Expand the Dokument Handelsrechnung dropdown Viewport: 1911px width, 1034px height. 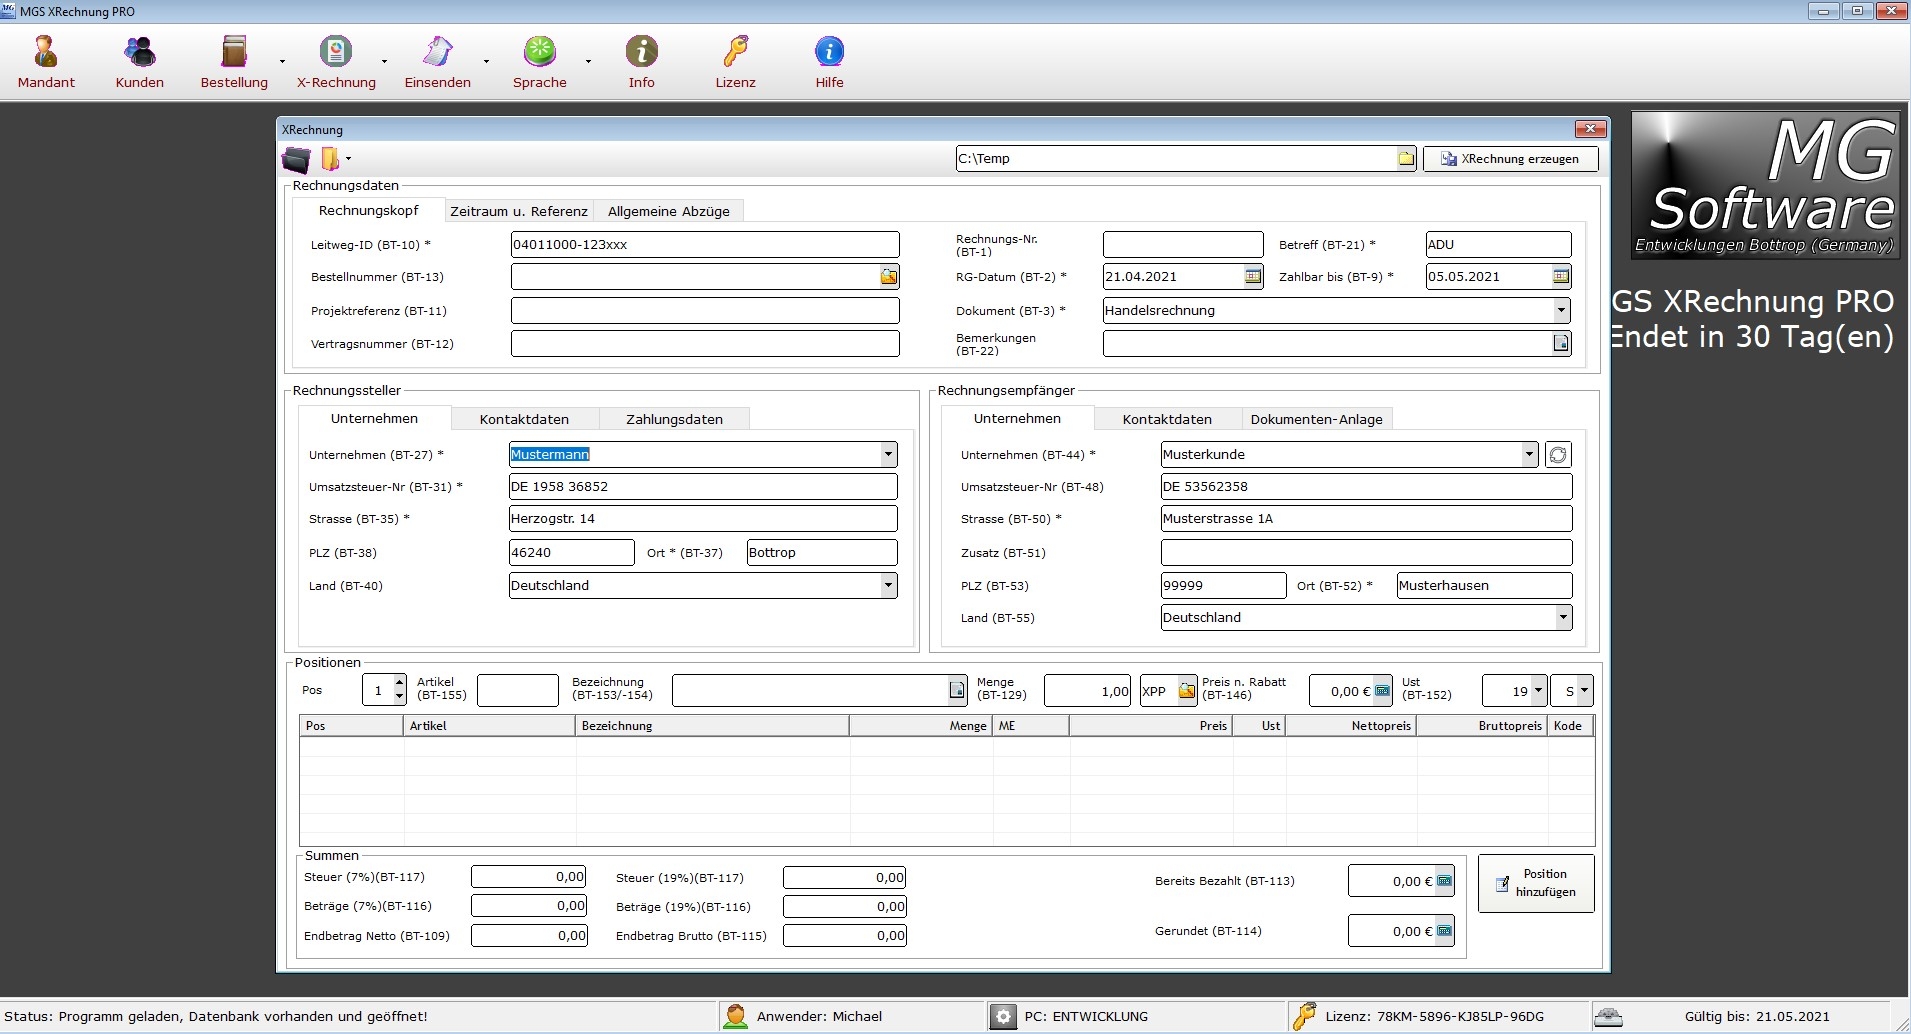[1560, 311]
